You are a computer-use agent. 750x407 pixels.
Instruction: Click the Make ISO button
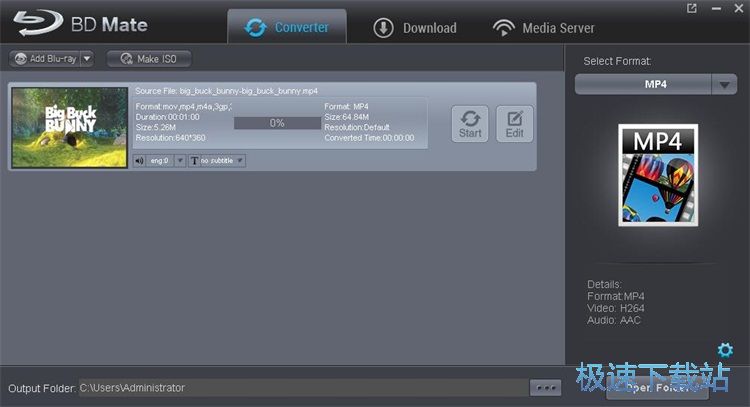(149, 59)
